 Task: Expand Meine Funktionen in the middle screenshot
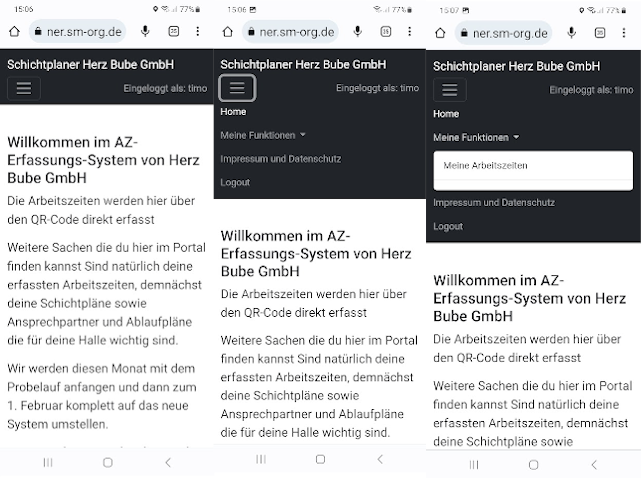[263, 135]
